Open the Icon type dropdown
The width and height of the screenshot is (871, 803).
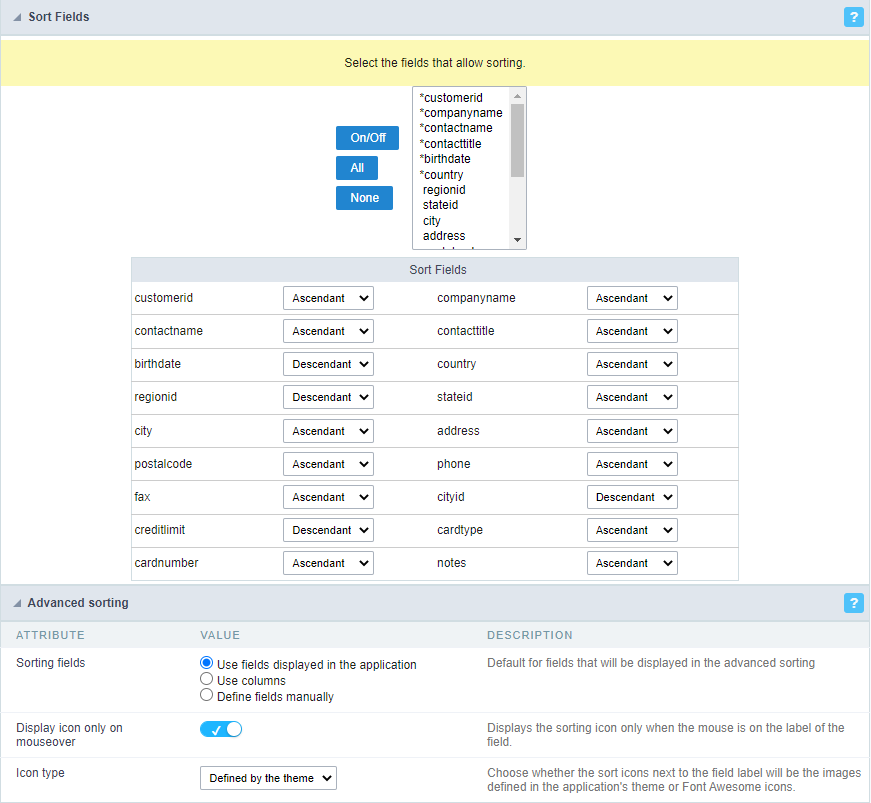click(x=268, y=777)
